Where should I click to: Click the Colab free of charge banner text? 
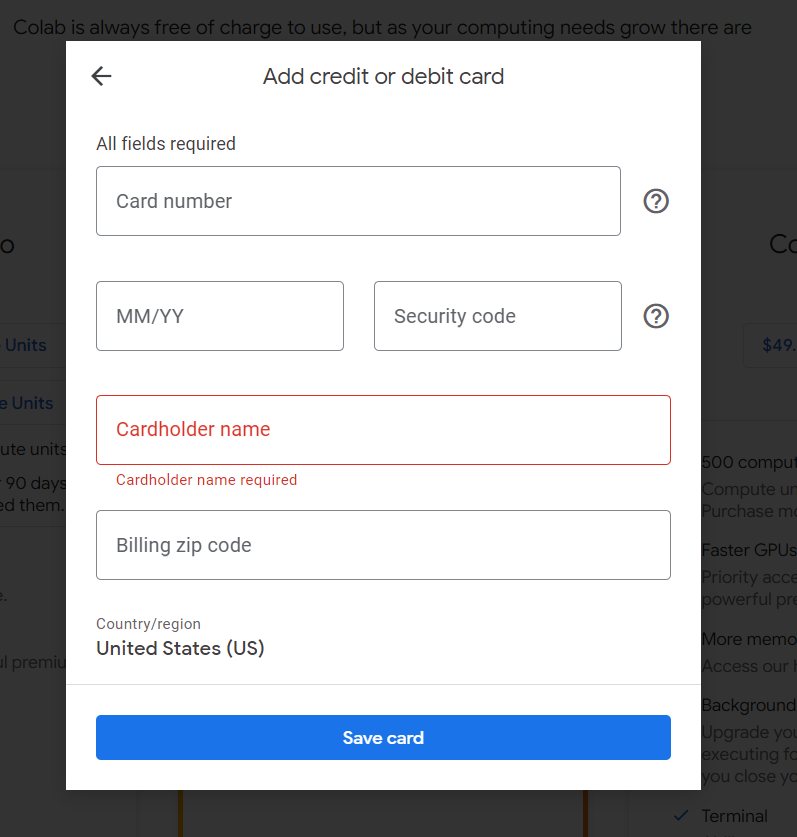[x=380, y=27]
